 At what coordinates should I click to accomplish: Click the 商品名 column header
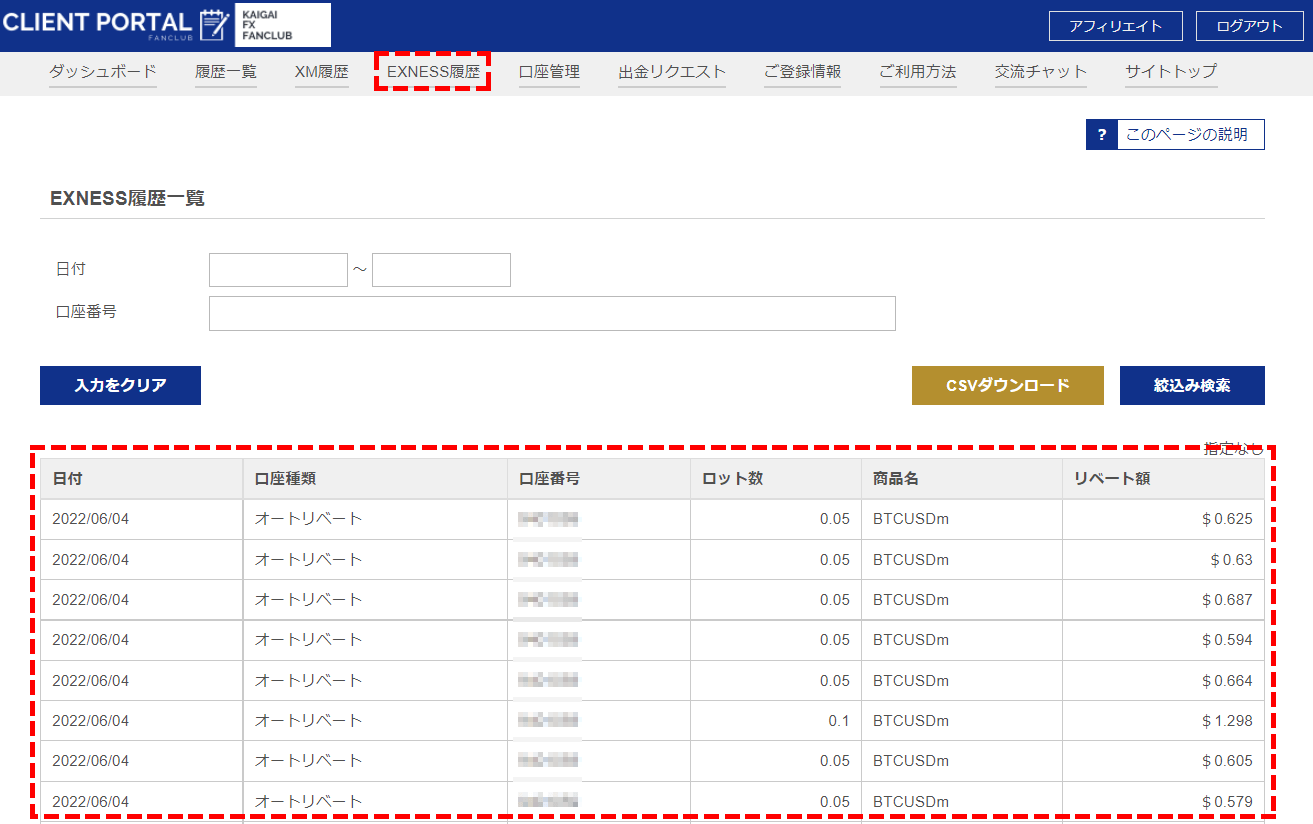pyautogui.click(x=962, y=479)
